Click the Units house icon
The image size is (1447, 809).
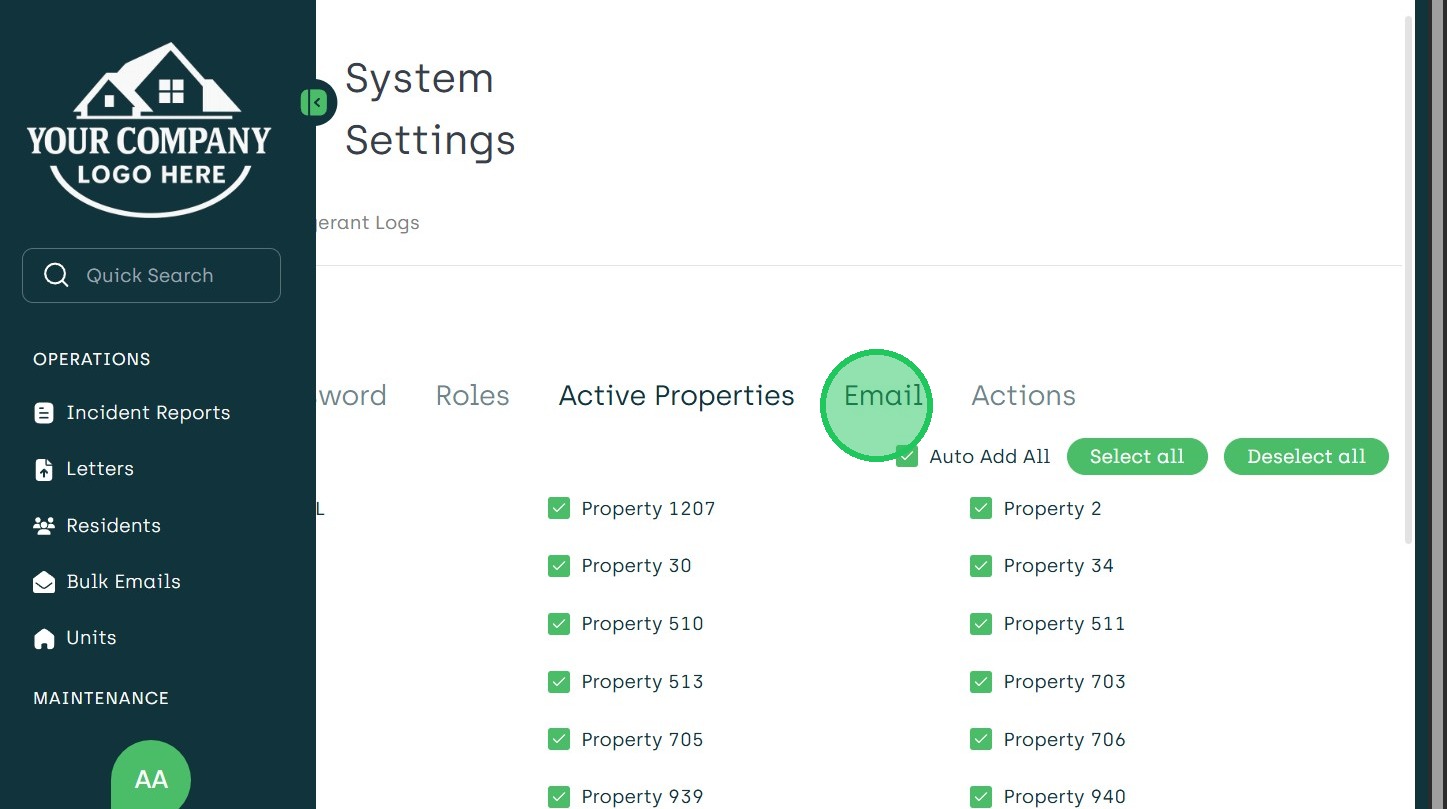[44, 638]
